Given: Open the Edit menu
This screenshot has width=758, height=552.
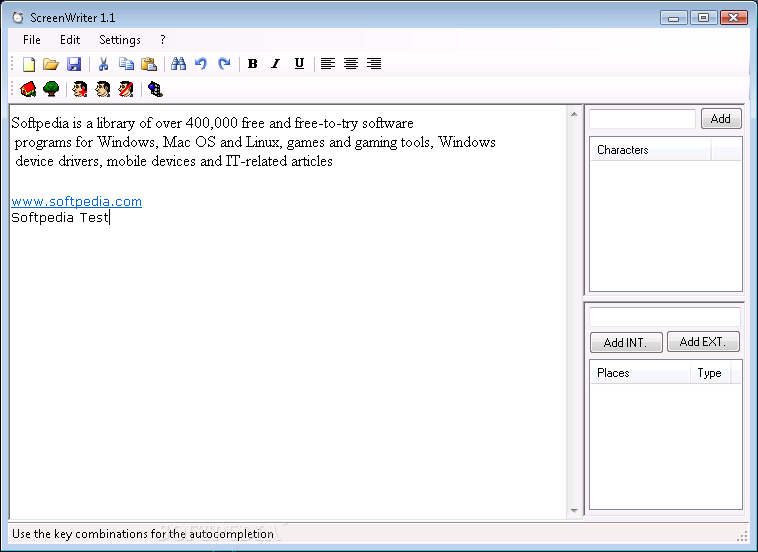Looking at the screenshot, I should [70, 40].
